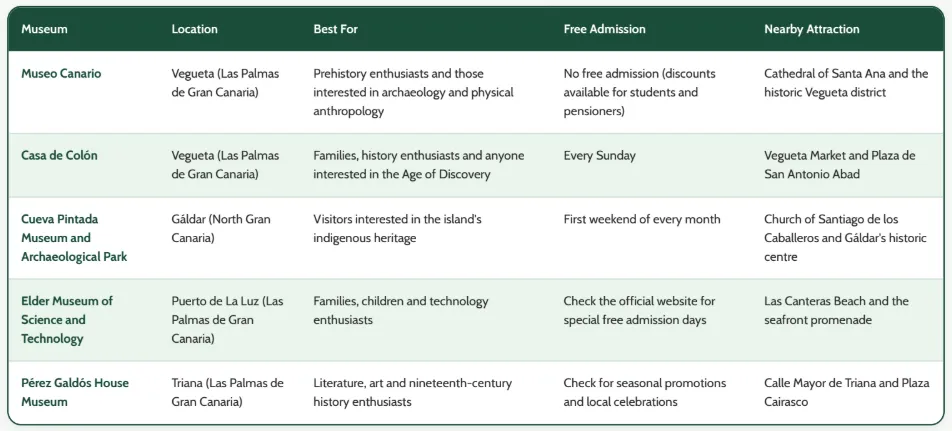The height and width of the screenshot is (431, 952).
Task: Click the Cathedral of Santa Ana attraction cell
Action: pos(846,83)
